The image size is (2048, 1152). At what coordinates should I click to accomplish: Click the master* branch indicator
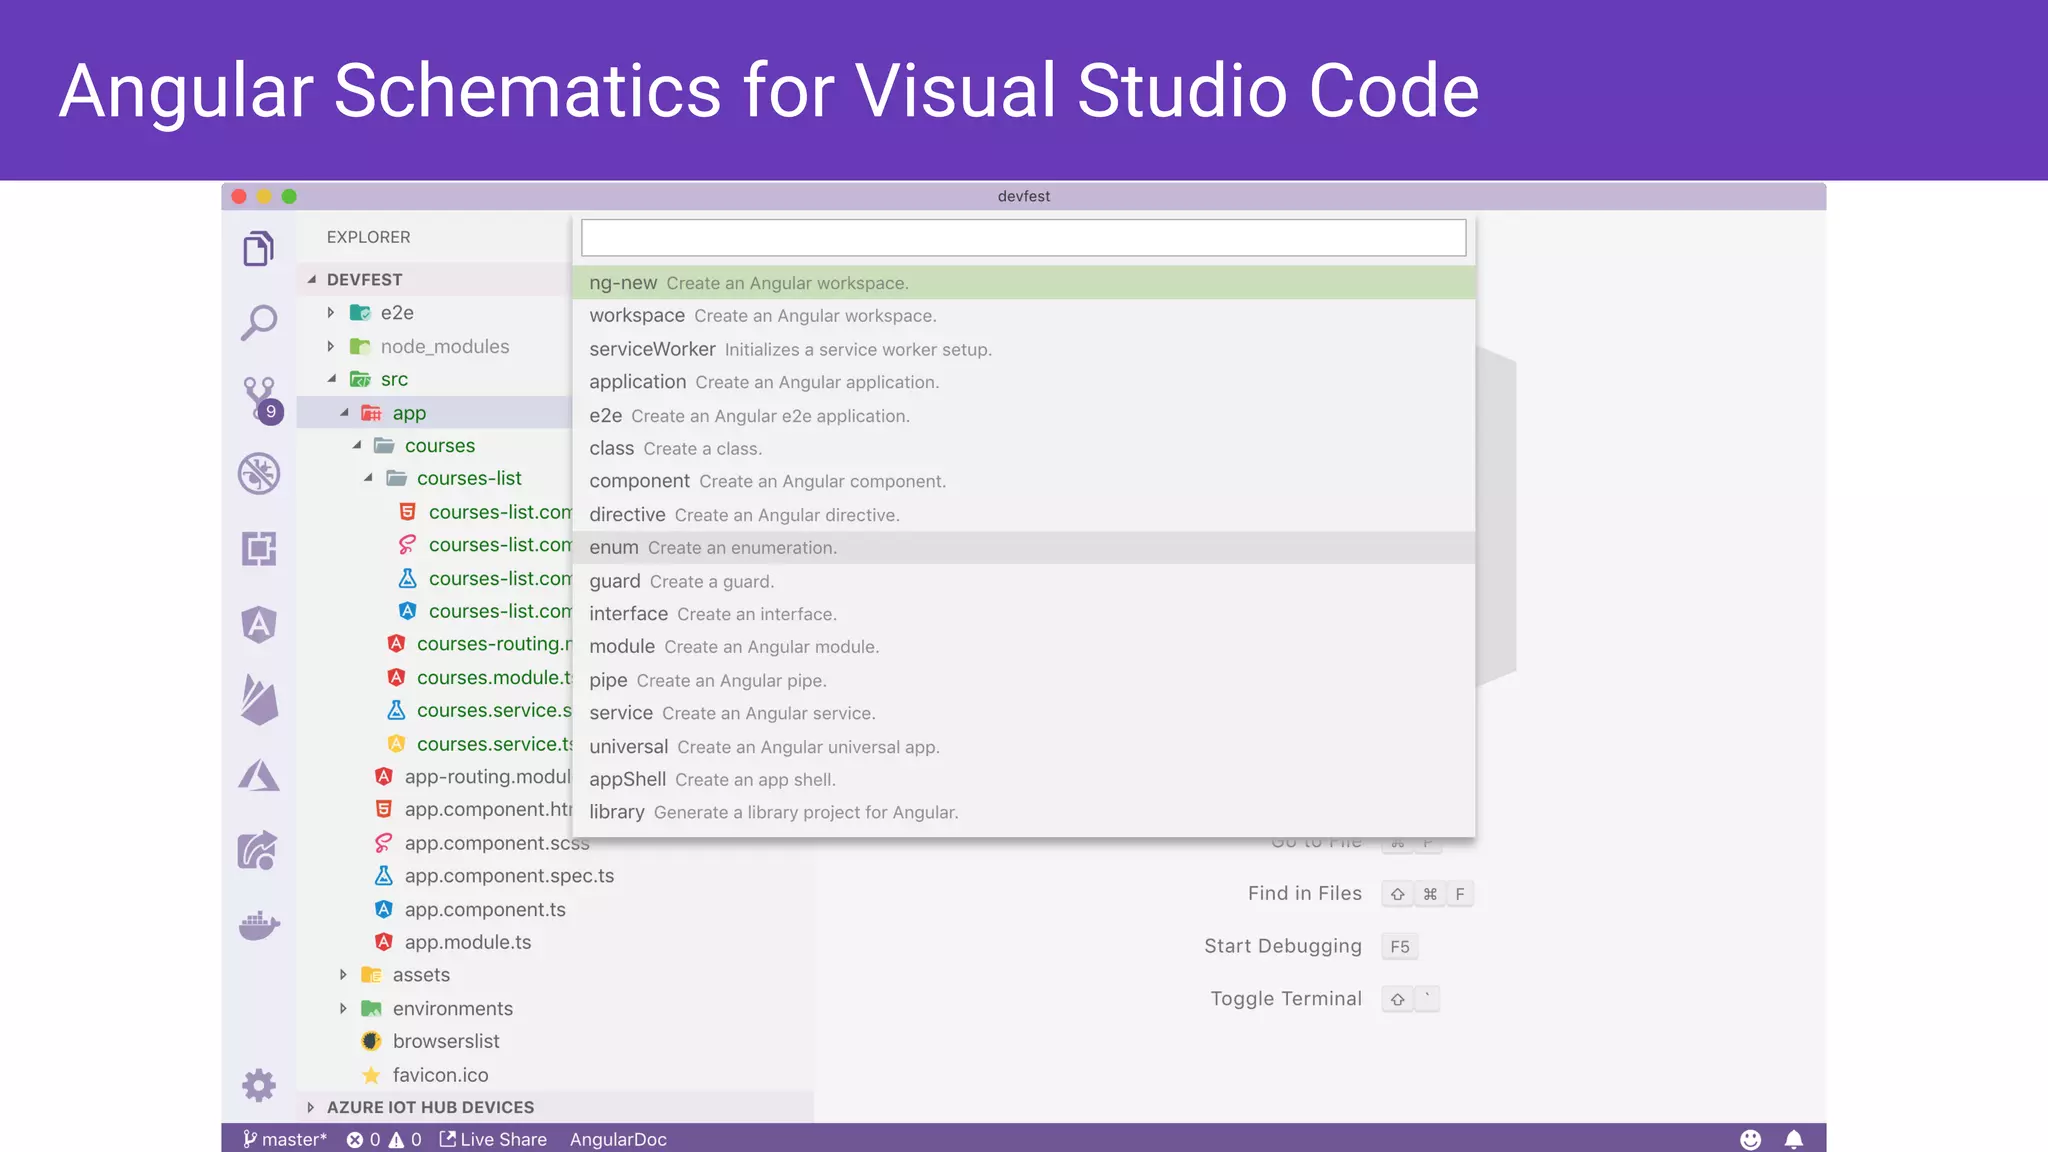[285, 1139]
